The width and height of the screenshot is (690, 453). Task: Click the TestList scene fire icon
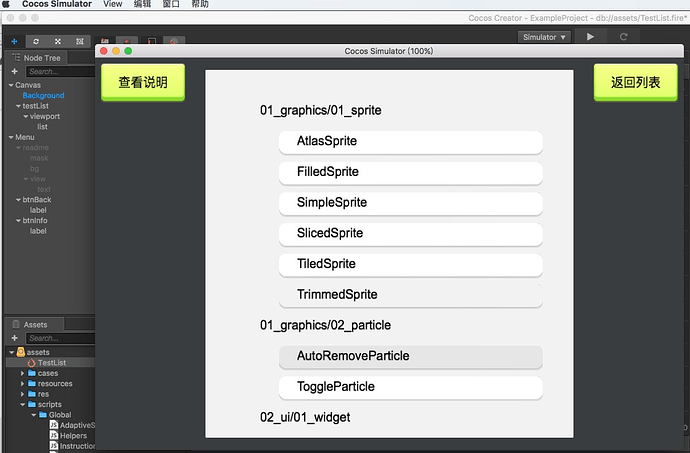tap(31, 363)
